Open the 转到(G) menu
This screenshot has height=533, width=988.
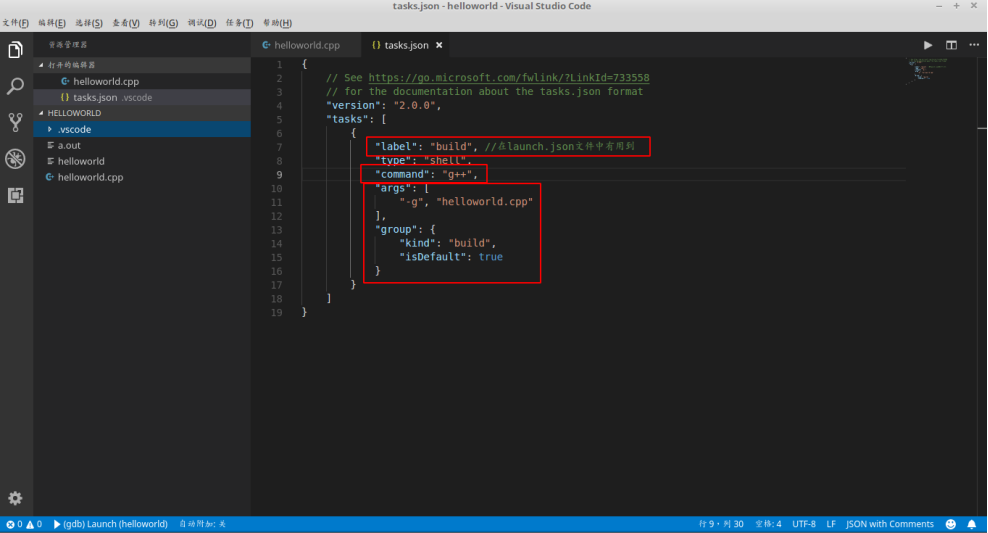(163, 23)
